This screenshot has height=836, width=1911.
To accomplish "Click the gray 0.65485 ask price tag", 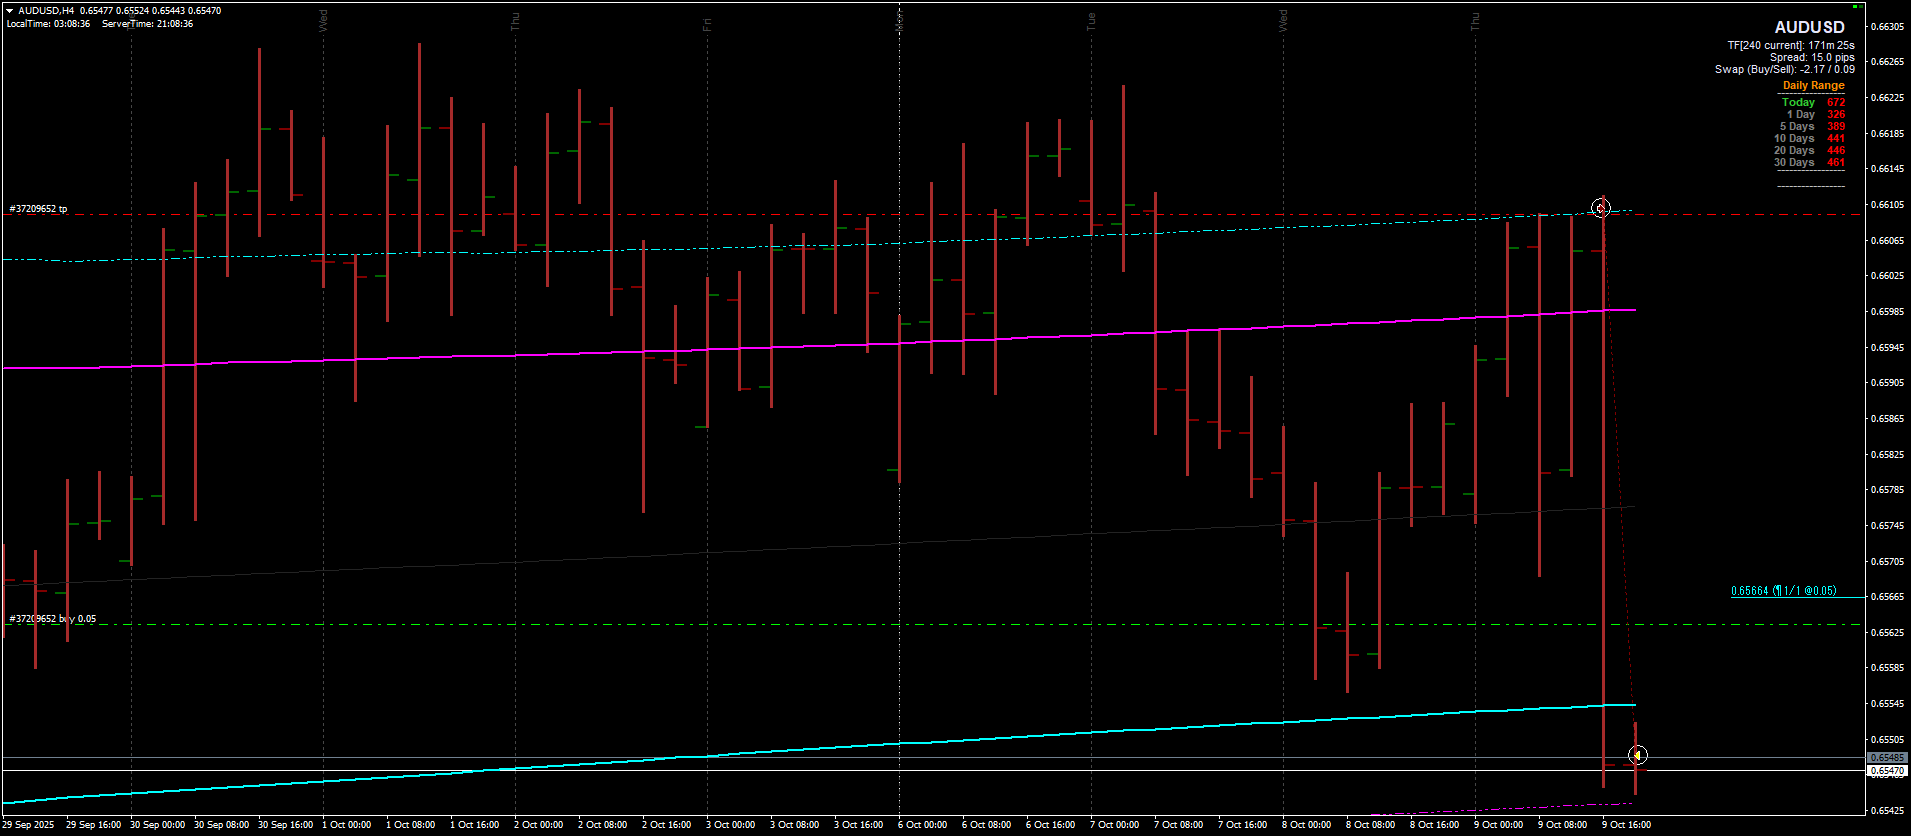I will [x=1887, y=758].
